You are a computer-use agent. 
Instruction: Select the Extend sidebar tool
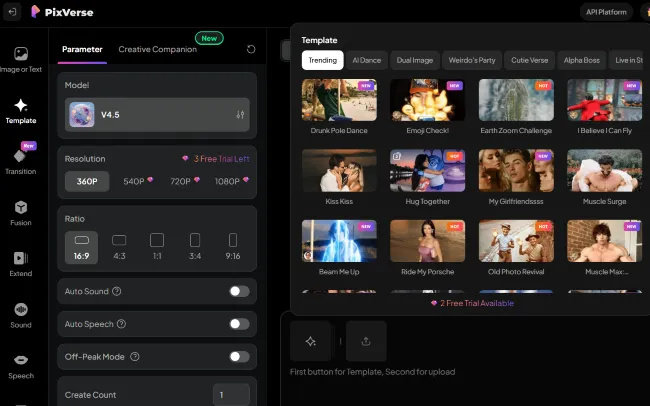(21, 264)
